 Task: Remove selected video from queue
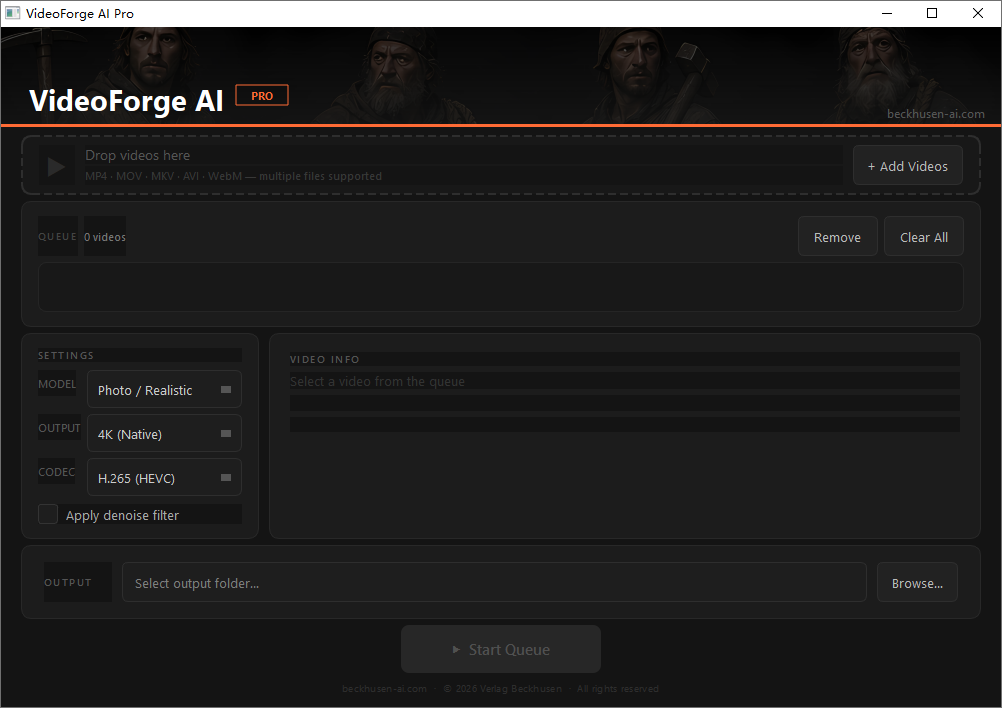pyautogui.click(x=837, y=236)
